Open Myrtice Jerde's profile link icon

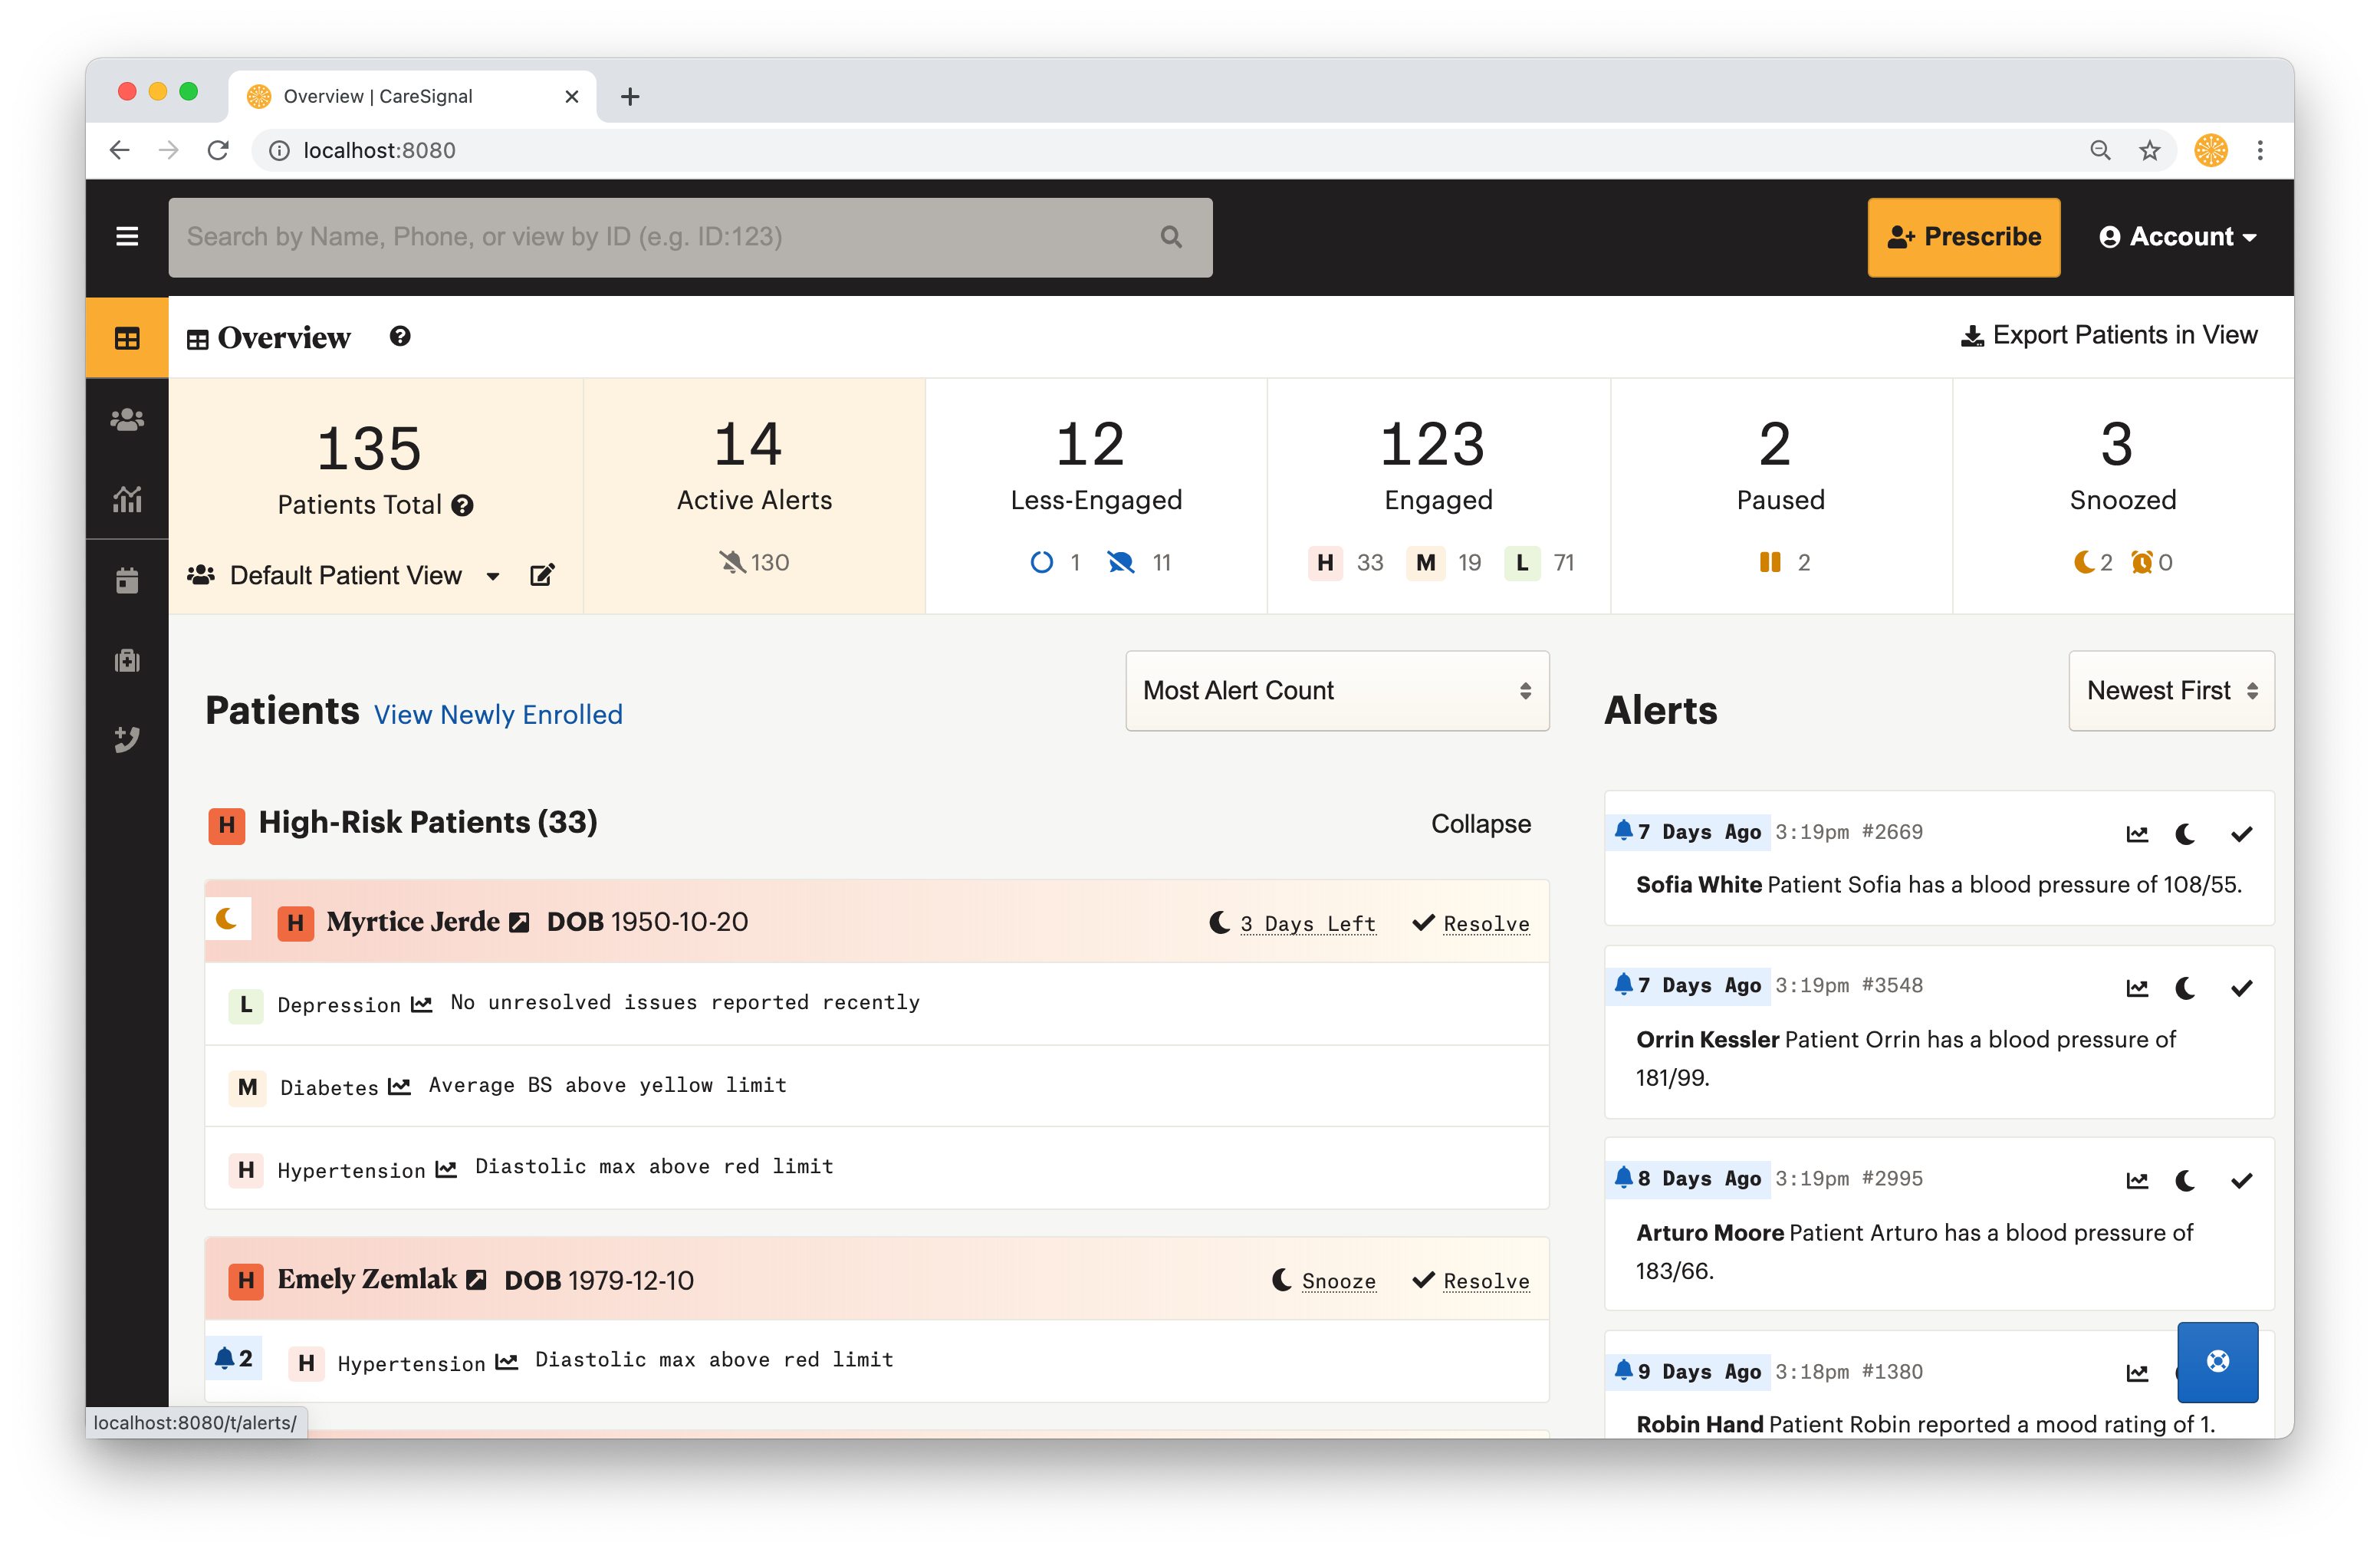click(x=519, y=922)
